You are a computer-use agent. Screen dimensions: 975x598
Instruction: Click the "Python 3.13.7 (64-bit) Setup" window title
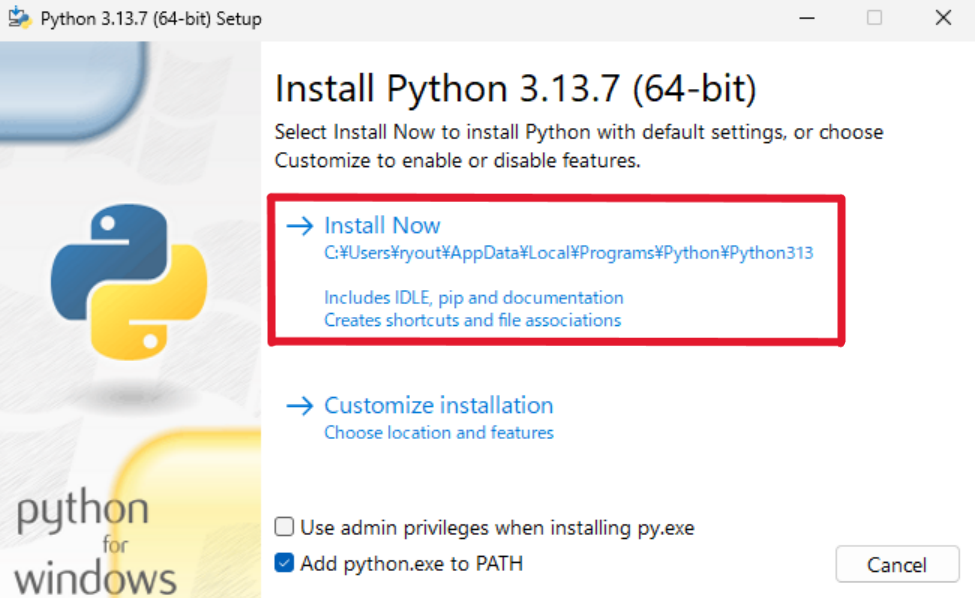(x=151, y=19)
